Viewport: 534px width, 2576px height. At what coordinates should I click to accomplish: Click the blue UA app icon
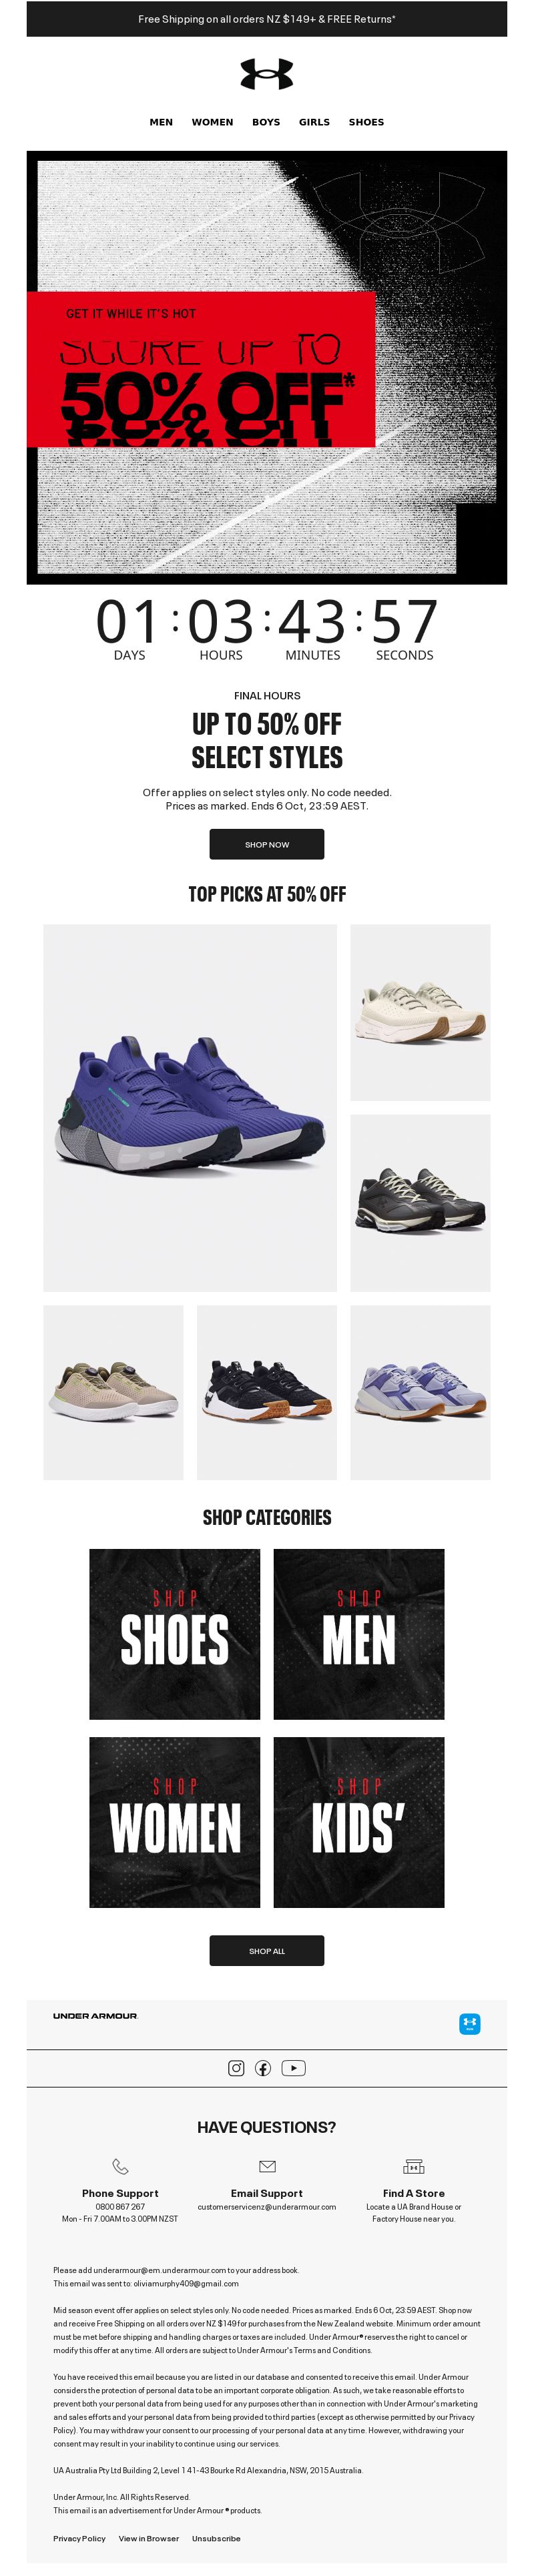(x=469, y=2023)
